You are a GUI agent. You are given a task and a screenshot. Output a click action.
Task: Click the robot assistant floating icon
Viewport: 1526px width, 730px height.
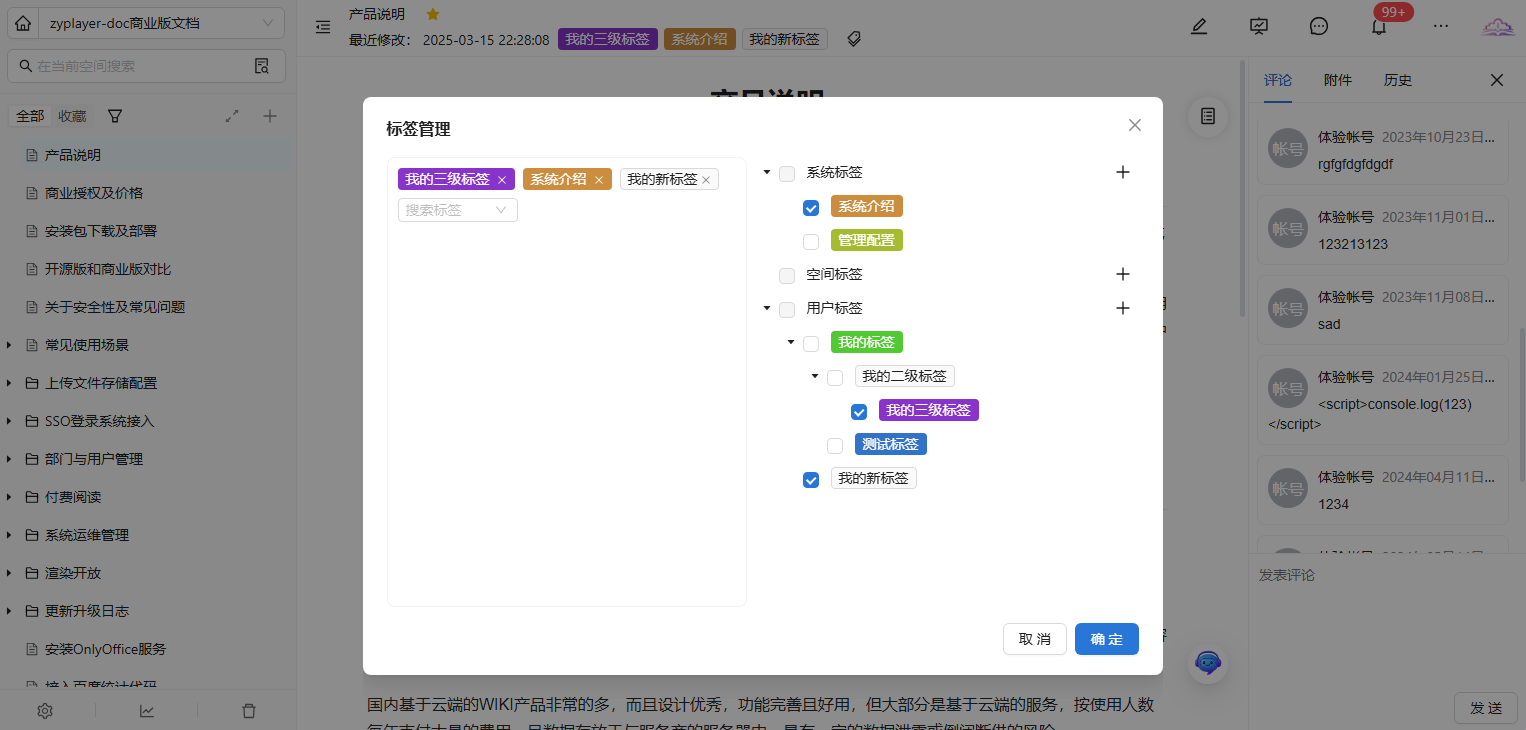click(1208, 663)
